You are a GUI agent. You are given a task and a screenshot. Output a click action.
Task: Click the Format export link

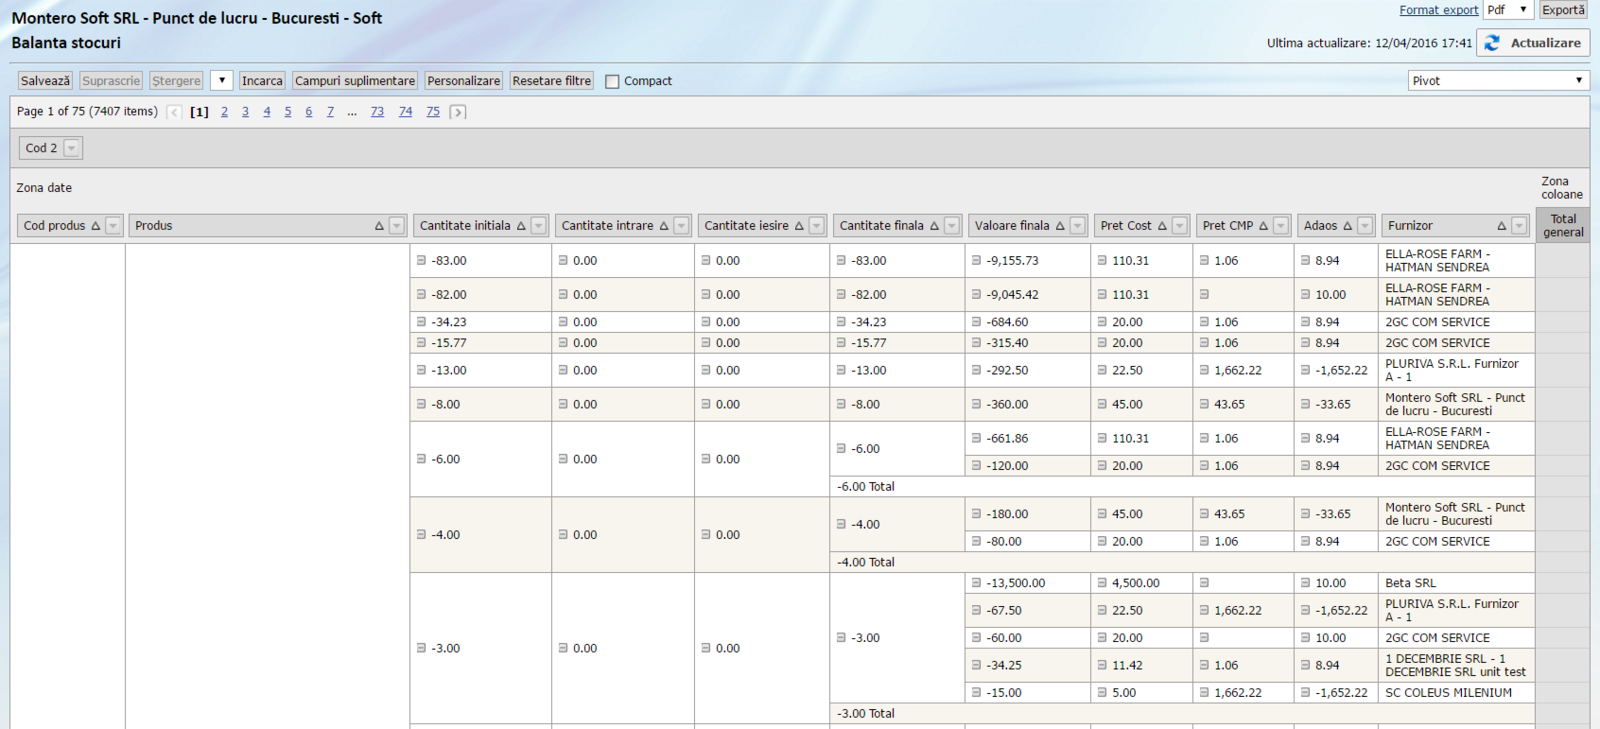[x=1438, y=10]
